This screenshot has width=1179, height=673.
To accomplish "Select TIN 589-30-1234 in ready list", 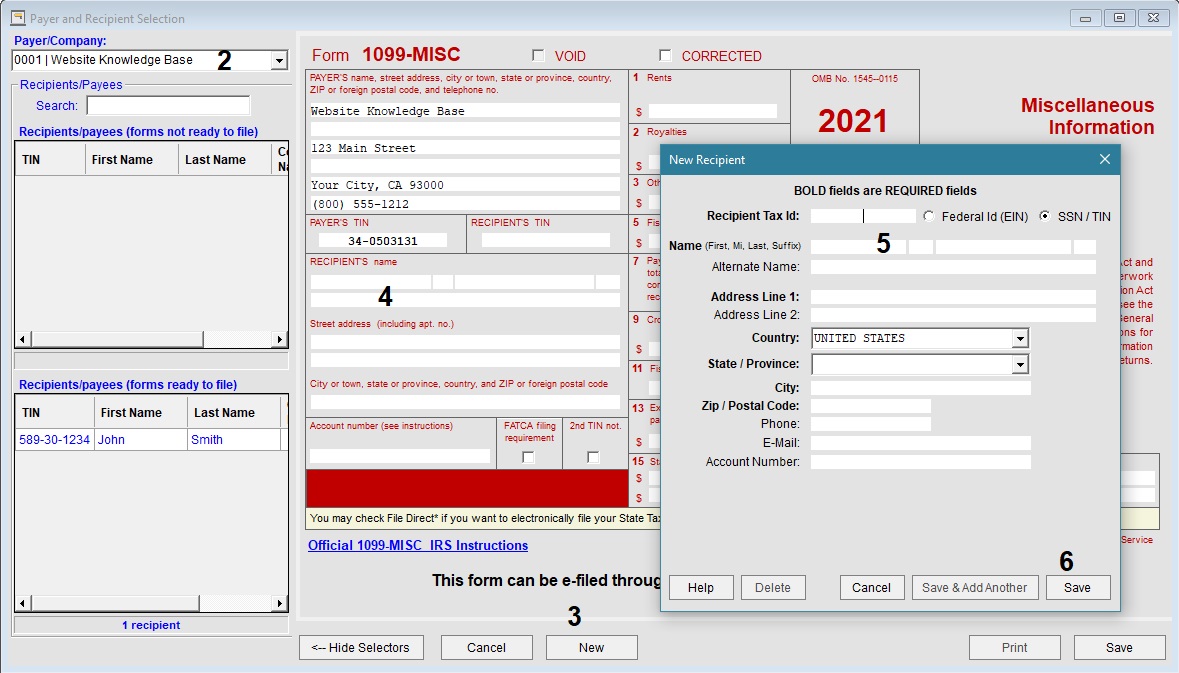I will point(54,440).
